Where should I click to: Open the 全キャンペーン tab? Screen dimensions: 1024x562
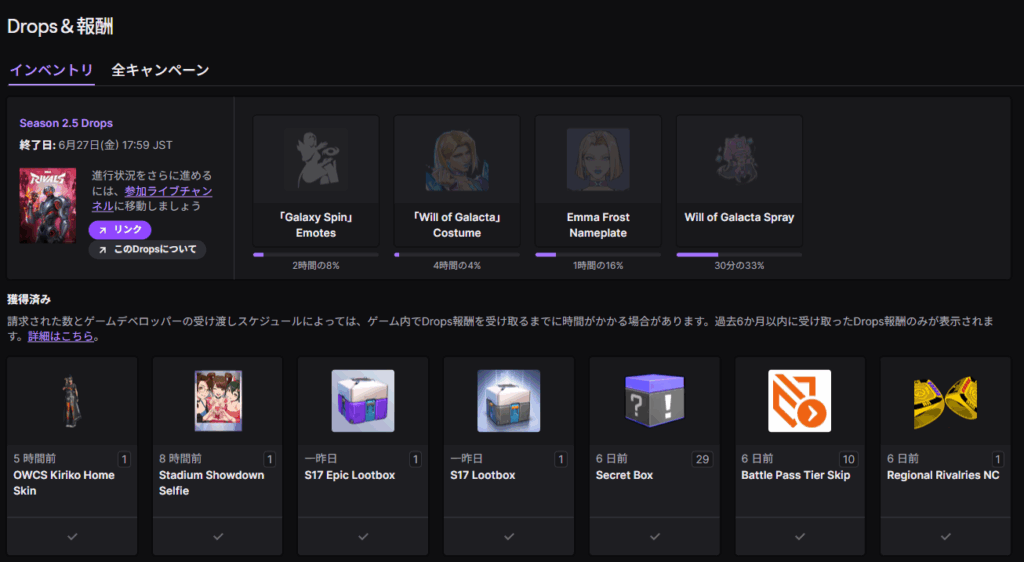(x=160, y=70)
